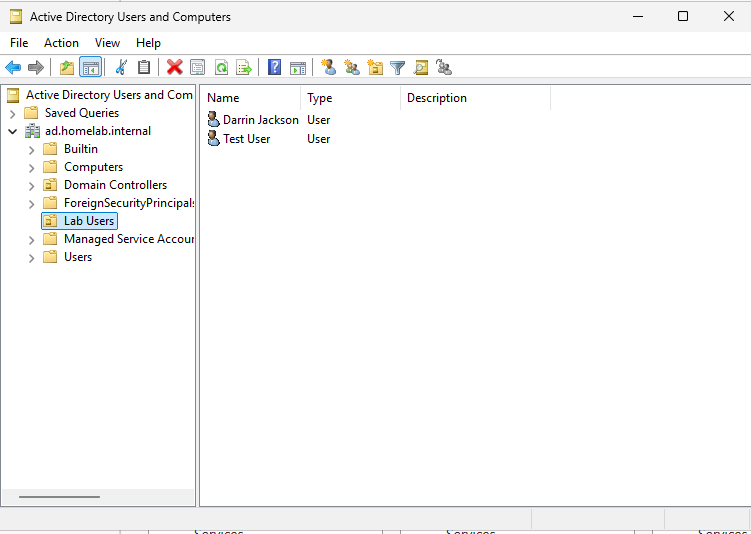The width and height of the screenshot is (751, 534).
Task: Expand the ForeignSecurityPrincipals container
Action: [32, 204]
